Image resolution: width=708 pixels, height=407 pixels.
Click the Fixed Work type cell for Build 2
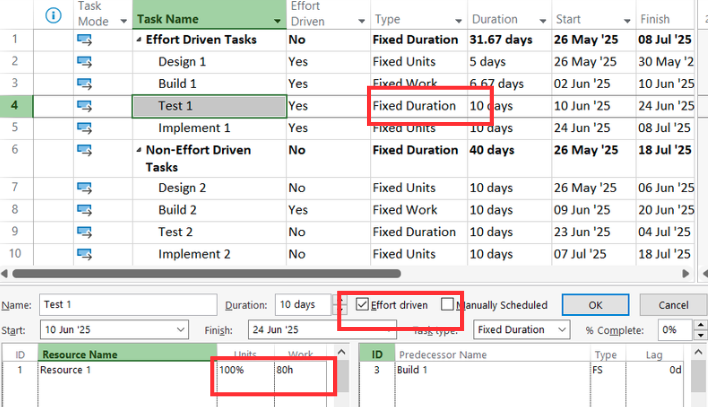(419, 210)
